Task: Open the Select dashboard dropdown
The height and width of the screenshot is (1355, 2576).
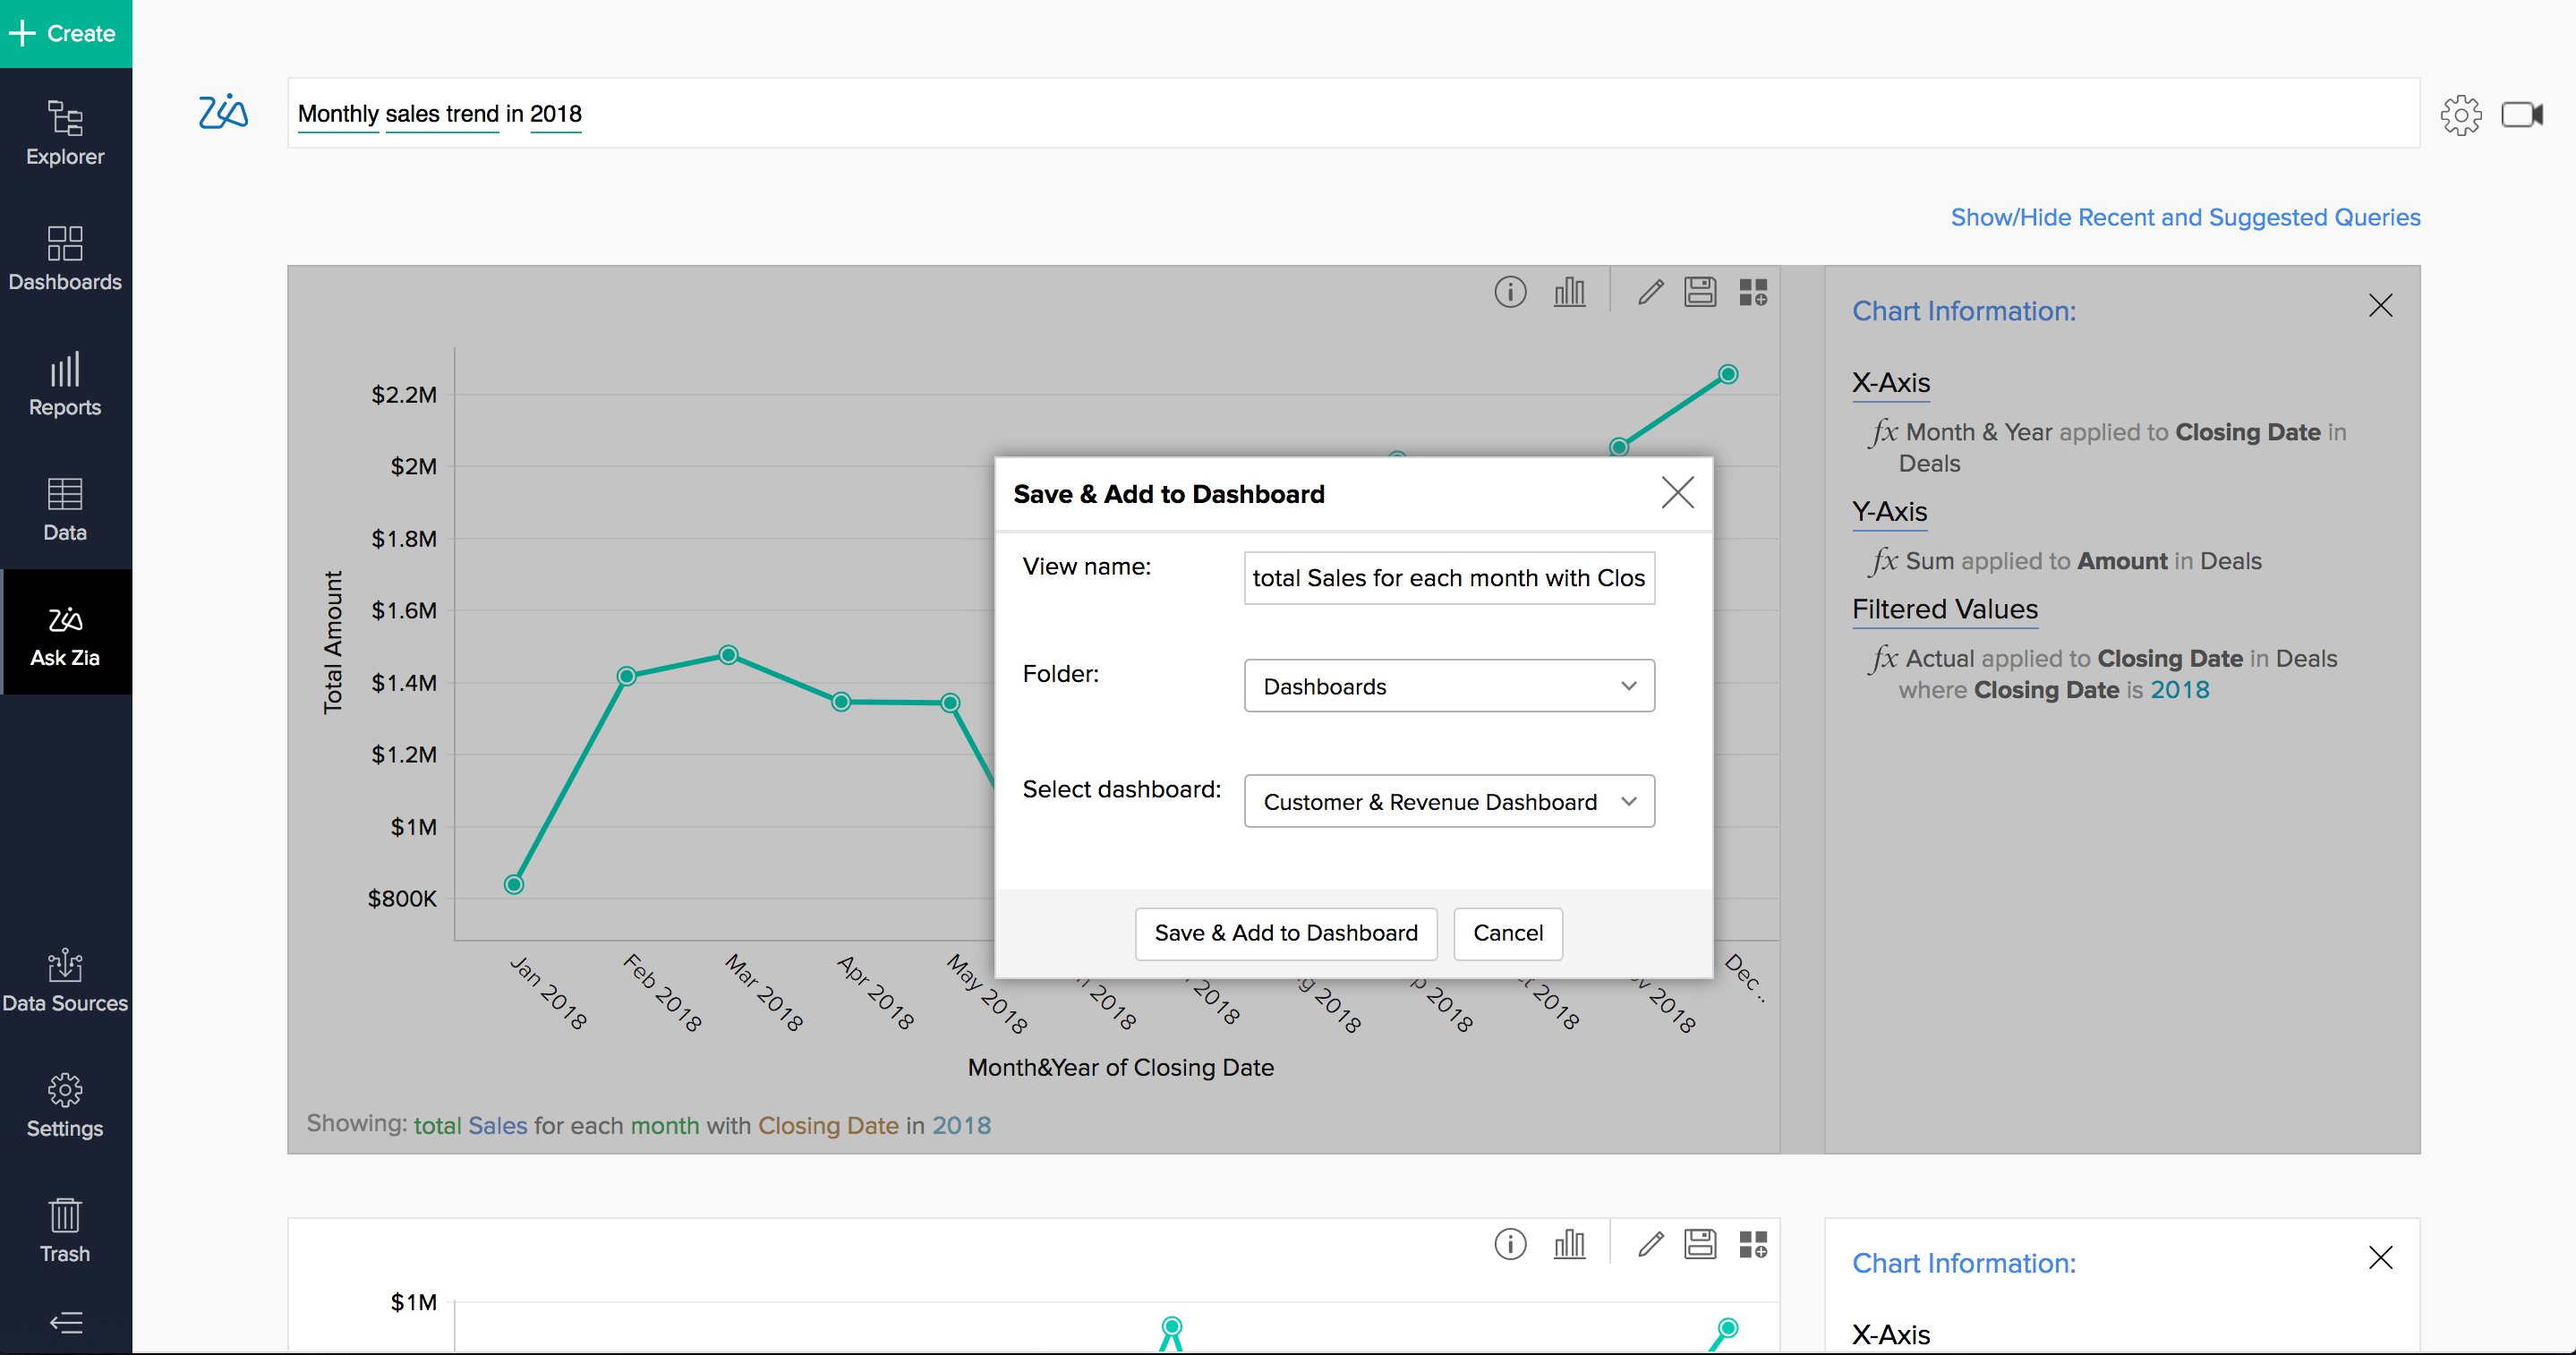Action: [1448, 802]
